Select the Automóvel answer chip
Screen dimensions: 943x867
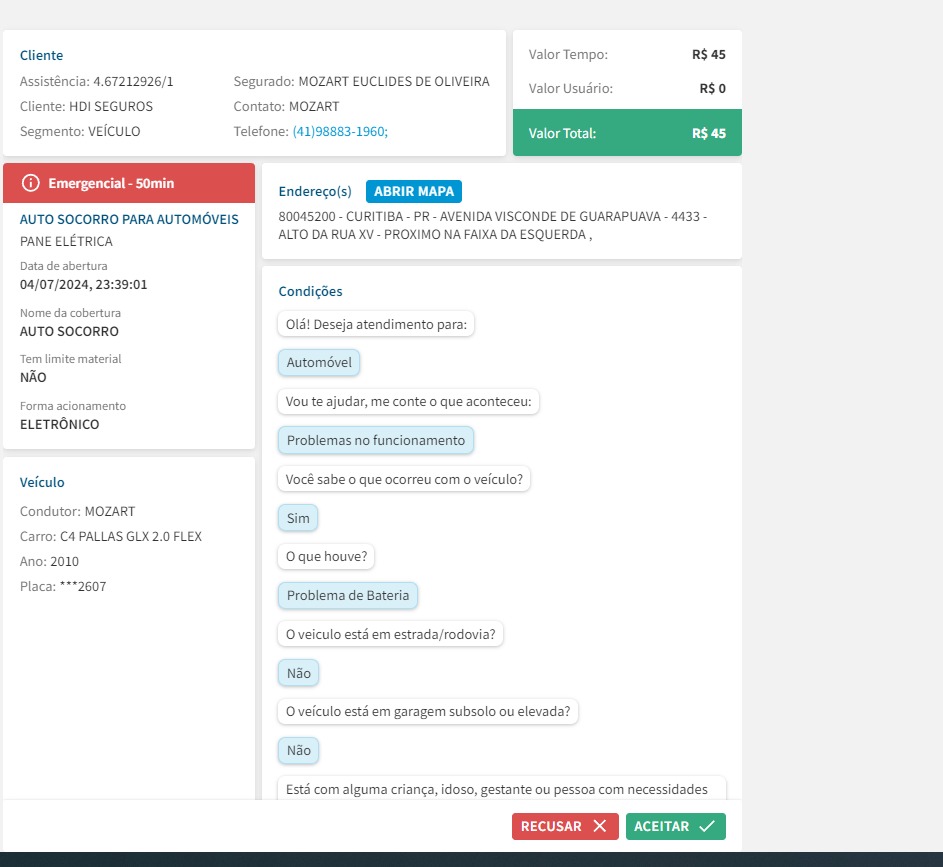[319, 363]
